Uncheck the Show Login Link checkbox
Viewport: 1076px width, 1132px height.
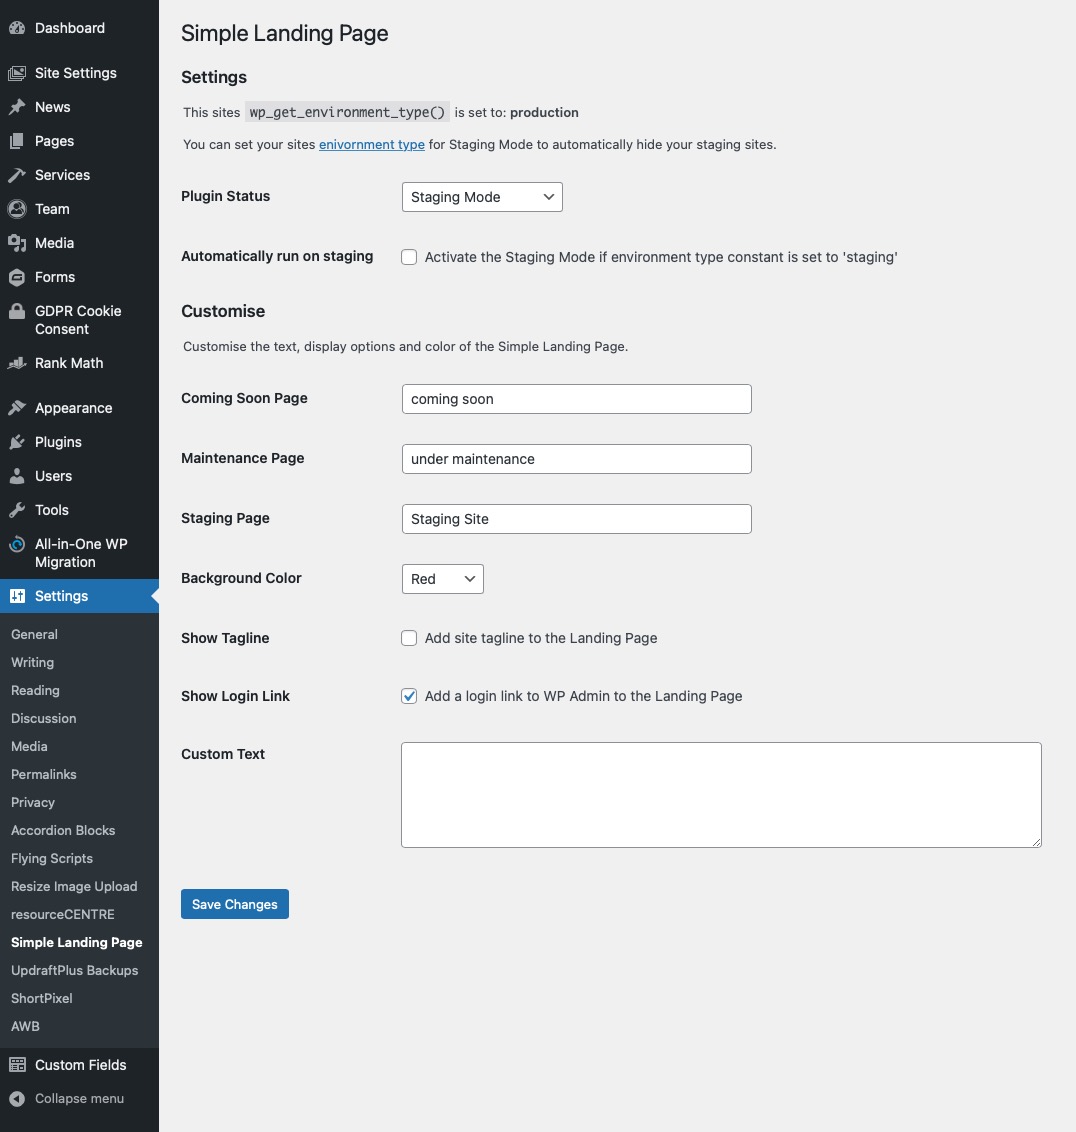[409, 696]
